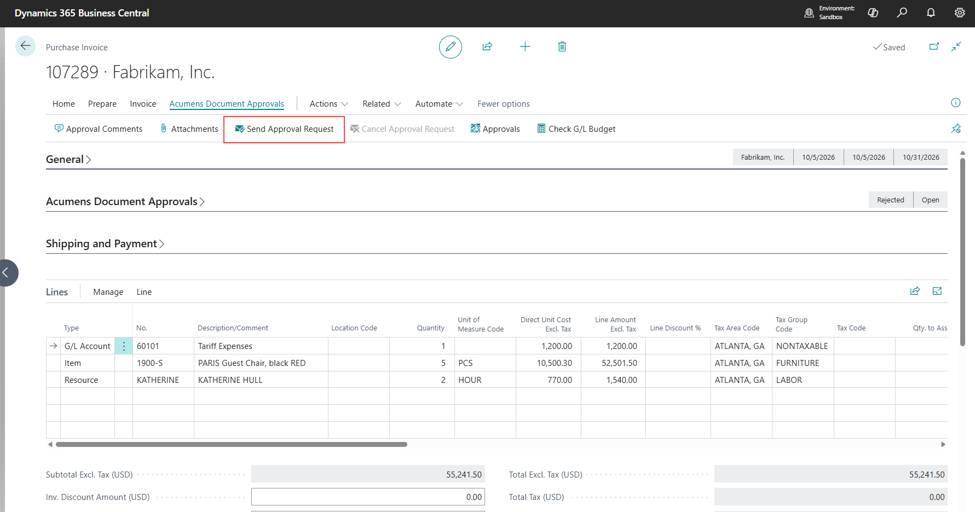This screenshot has height=512, width=975.
Task: Open notifications bell icon
Action: point(931,12)
